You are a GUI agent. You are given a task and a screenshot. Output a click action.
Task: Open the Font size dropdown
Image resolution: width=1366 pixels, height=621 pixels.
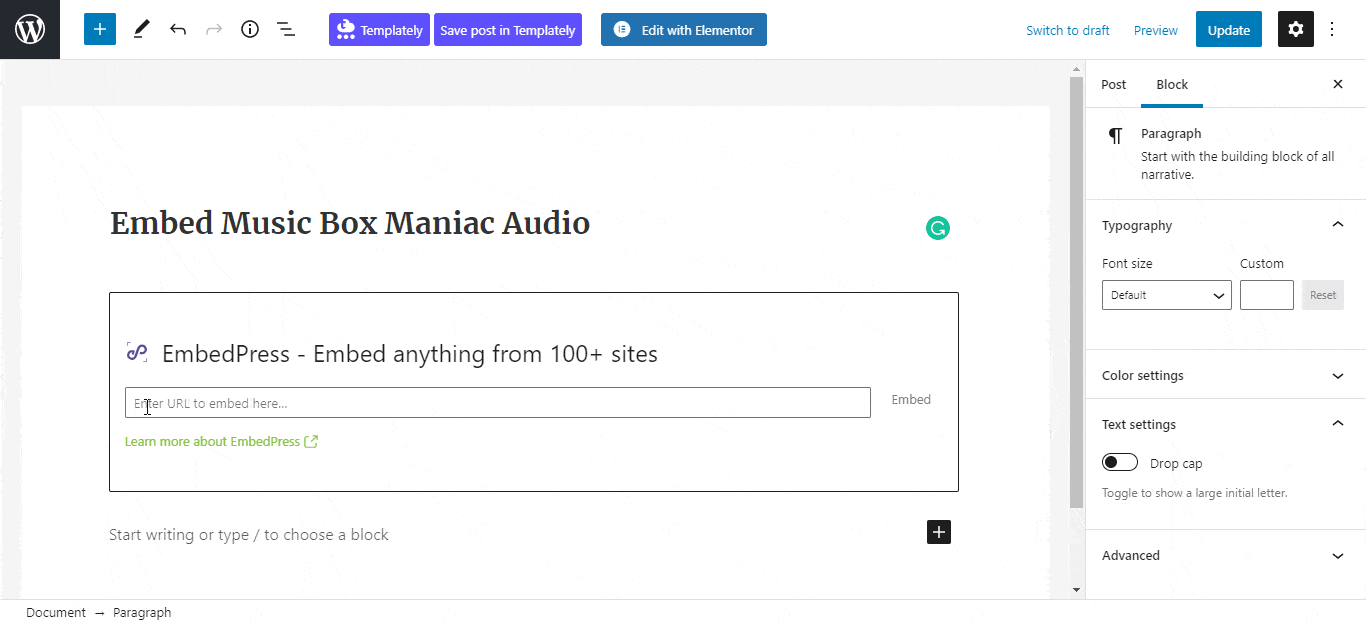[x=1166, y=295]
